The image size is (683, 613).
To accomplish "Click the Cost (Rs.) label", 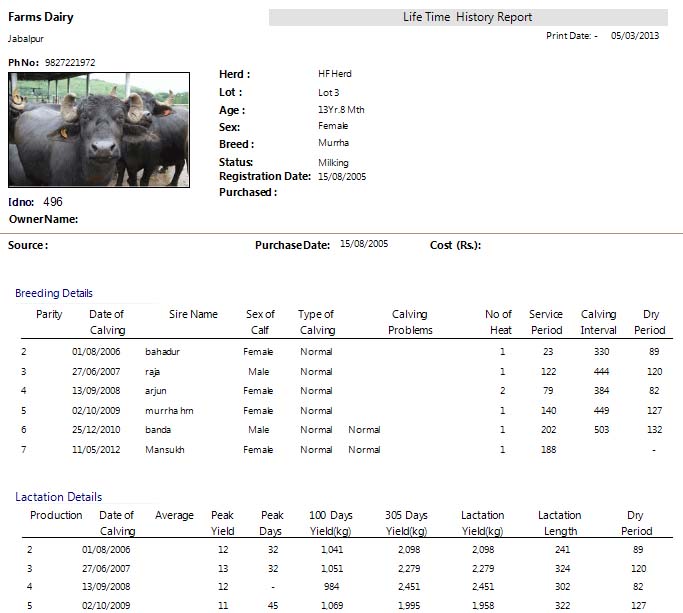I will point(455,245).
